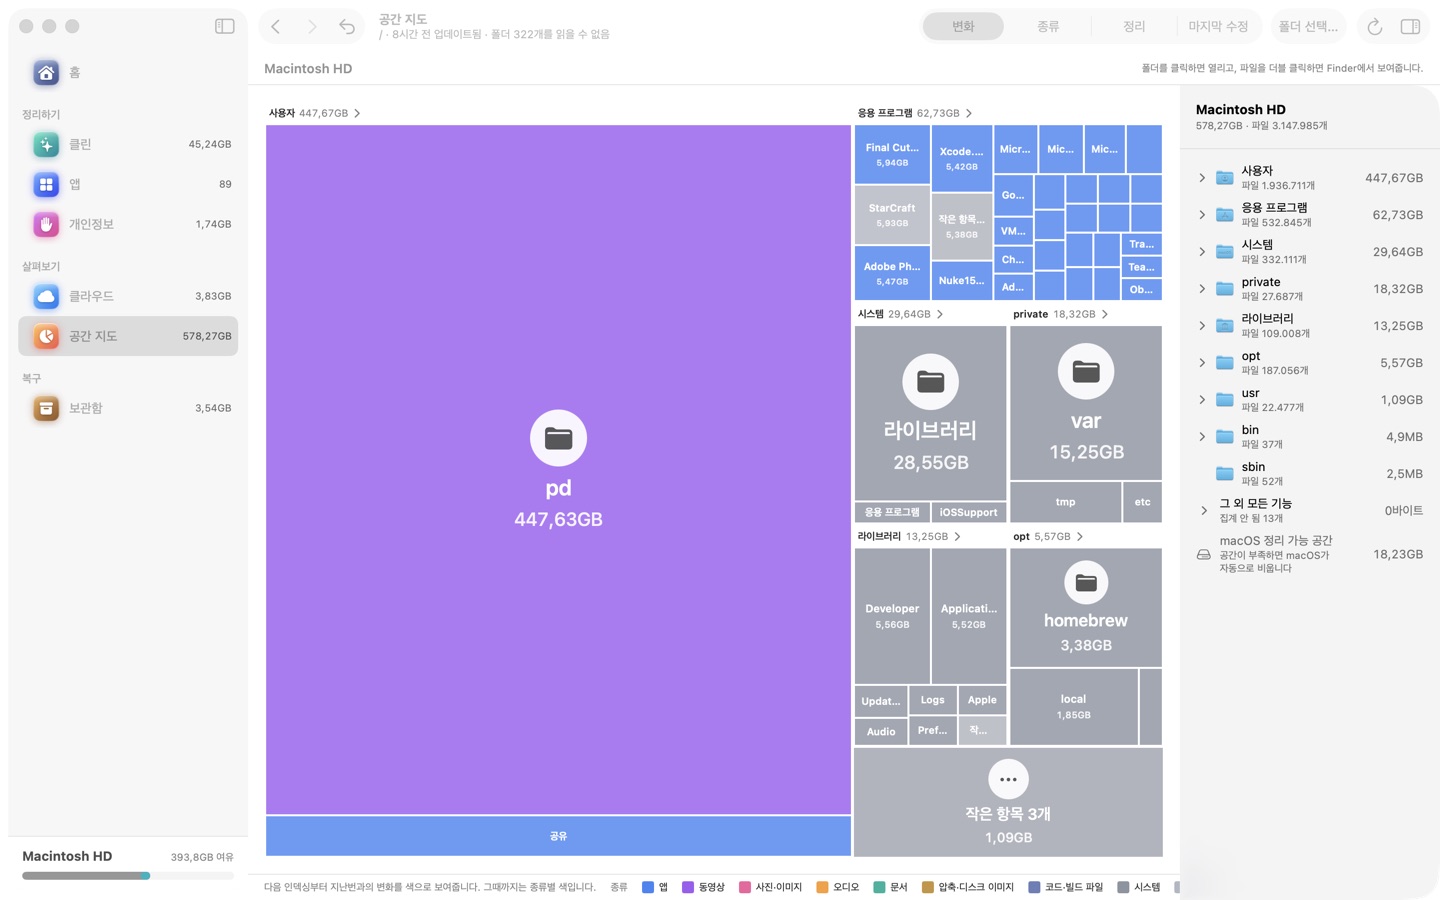The height and width of the screenshot is (900, 1440).
Task: Select the sbin row in folder list
Action: pyautogui.click(x=1310, y=474)
